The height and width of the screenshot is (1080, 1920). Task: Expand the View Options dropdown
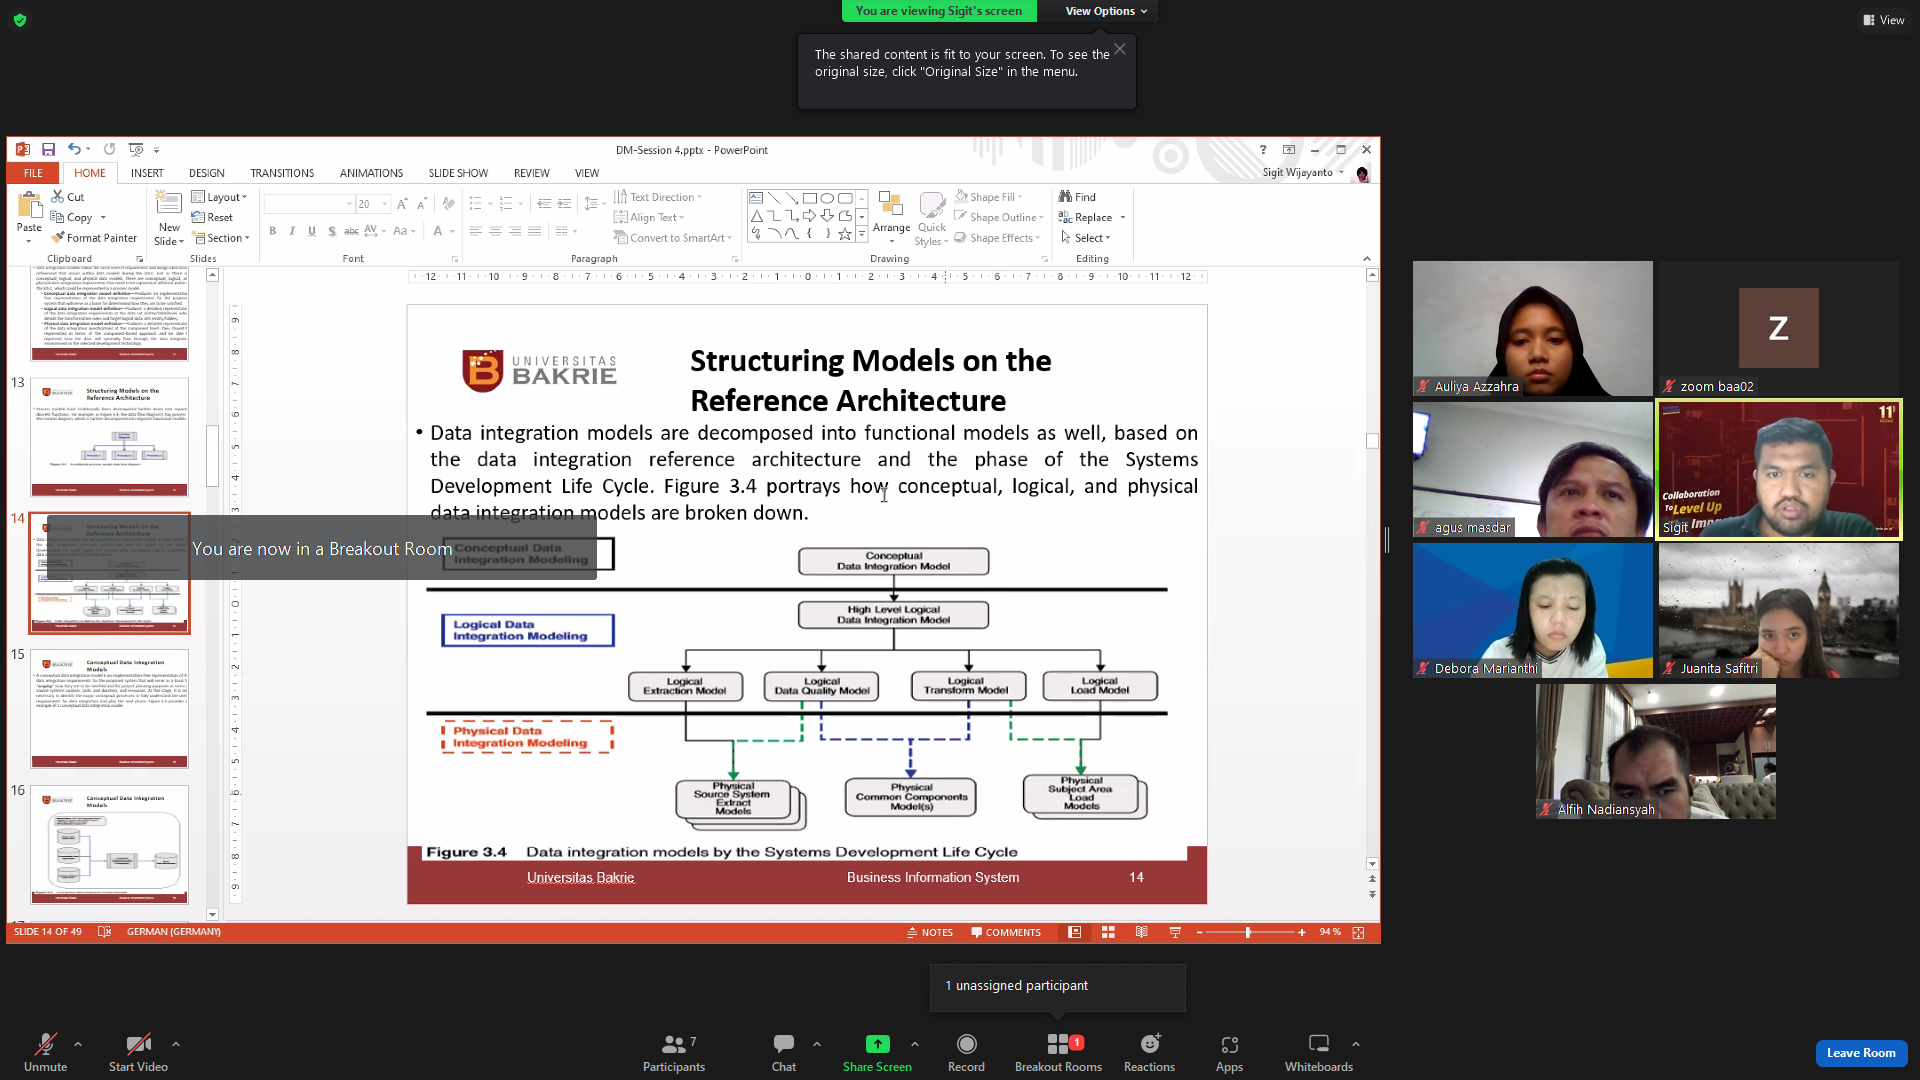1106,11
